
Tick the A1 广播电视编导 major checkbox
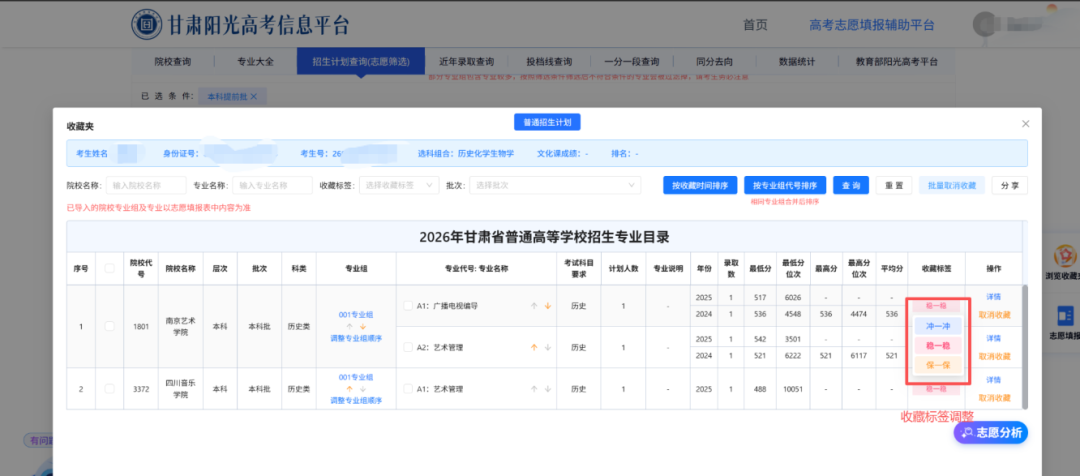coord(408,306)
